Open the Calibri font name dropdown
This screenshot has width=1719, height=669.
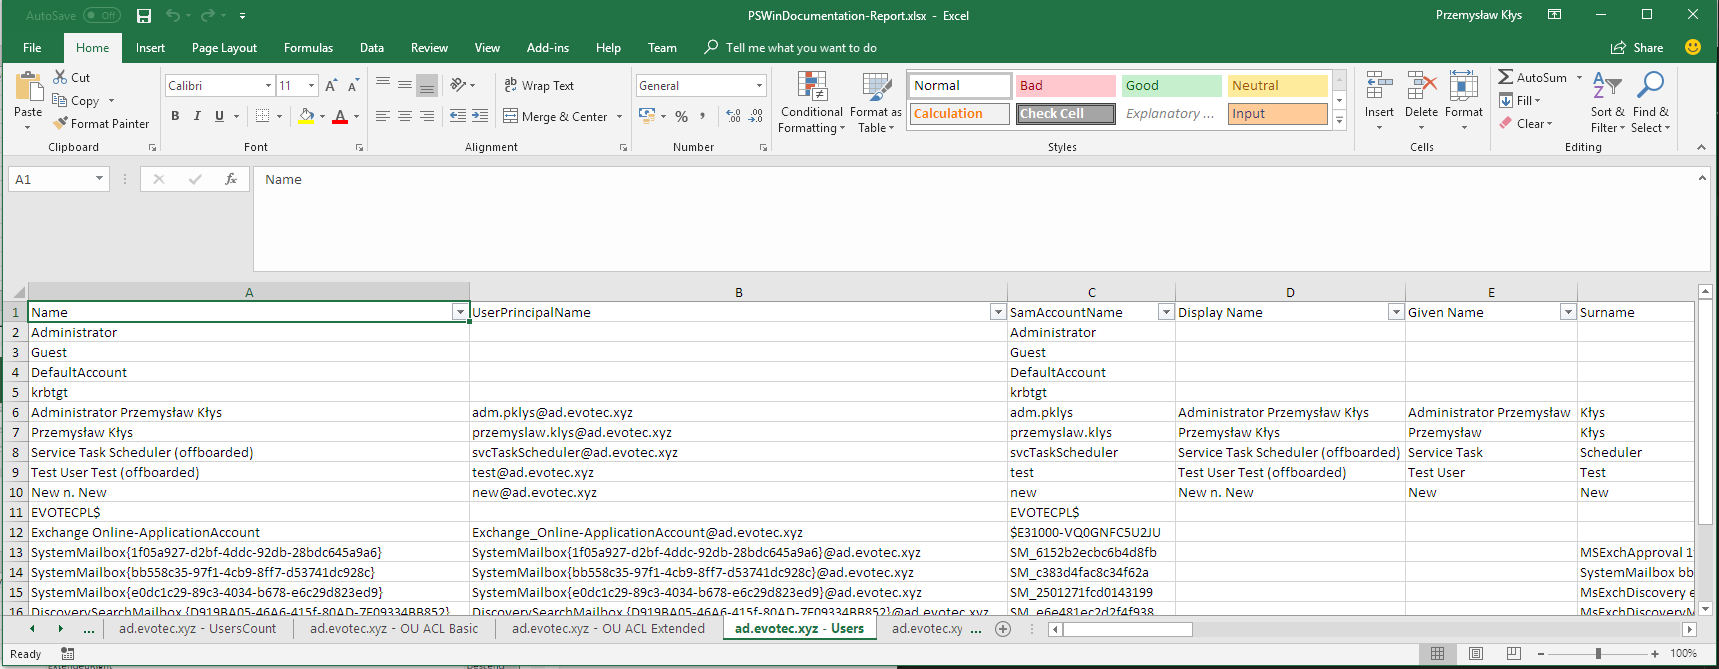tap(268, 86)
